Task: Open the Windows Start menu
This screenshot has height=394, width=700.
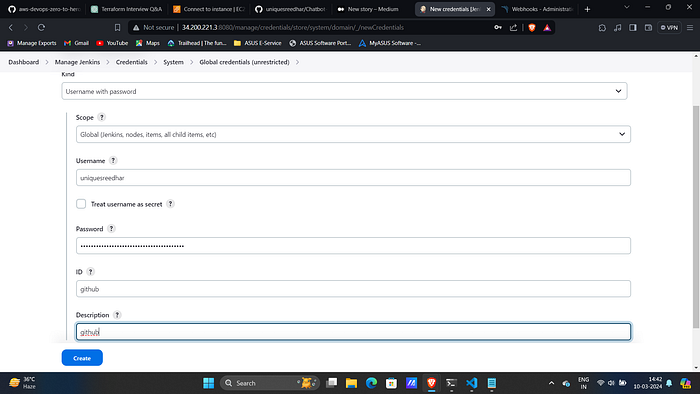Action: [x=208, y=383]
